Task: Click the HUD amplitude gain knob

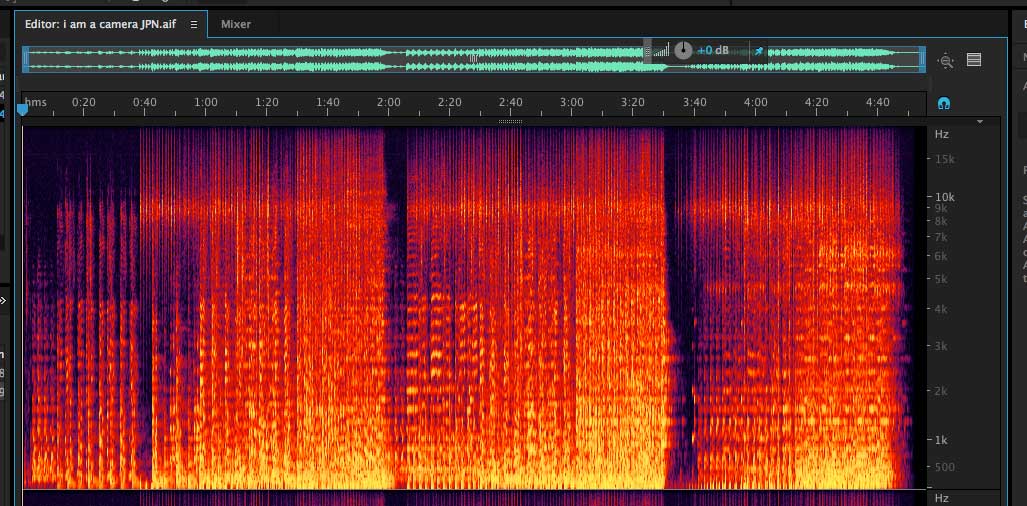Action: click(683, 50)
